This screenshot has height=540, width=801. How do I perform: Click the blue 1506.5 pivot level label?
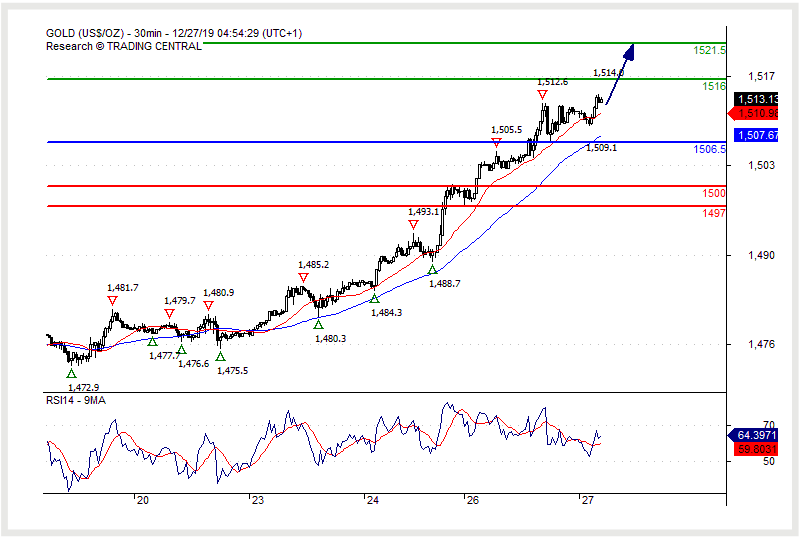(710, 149)
